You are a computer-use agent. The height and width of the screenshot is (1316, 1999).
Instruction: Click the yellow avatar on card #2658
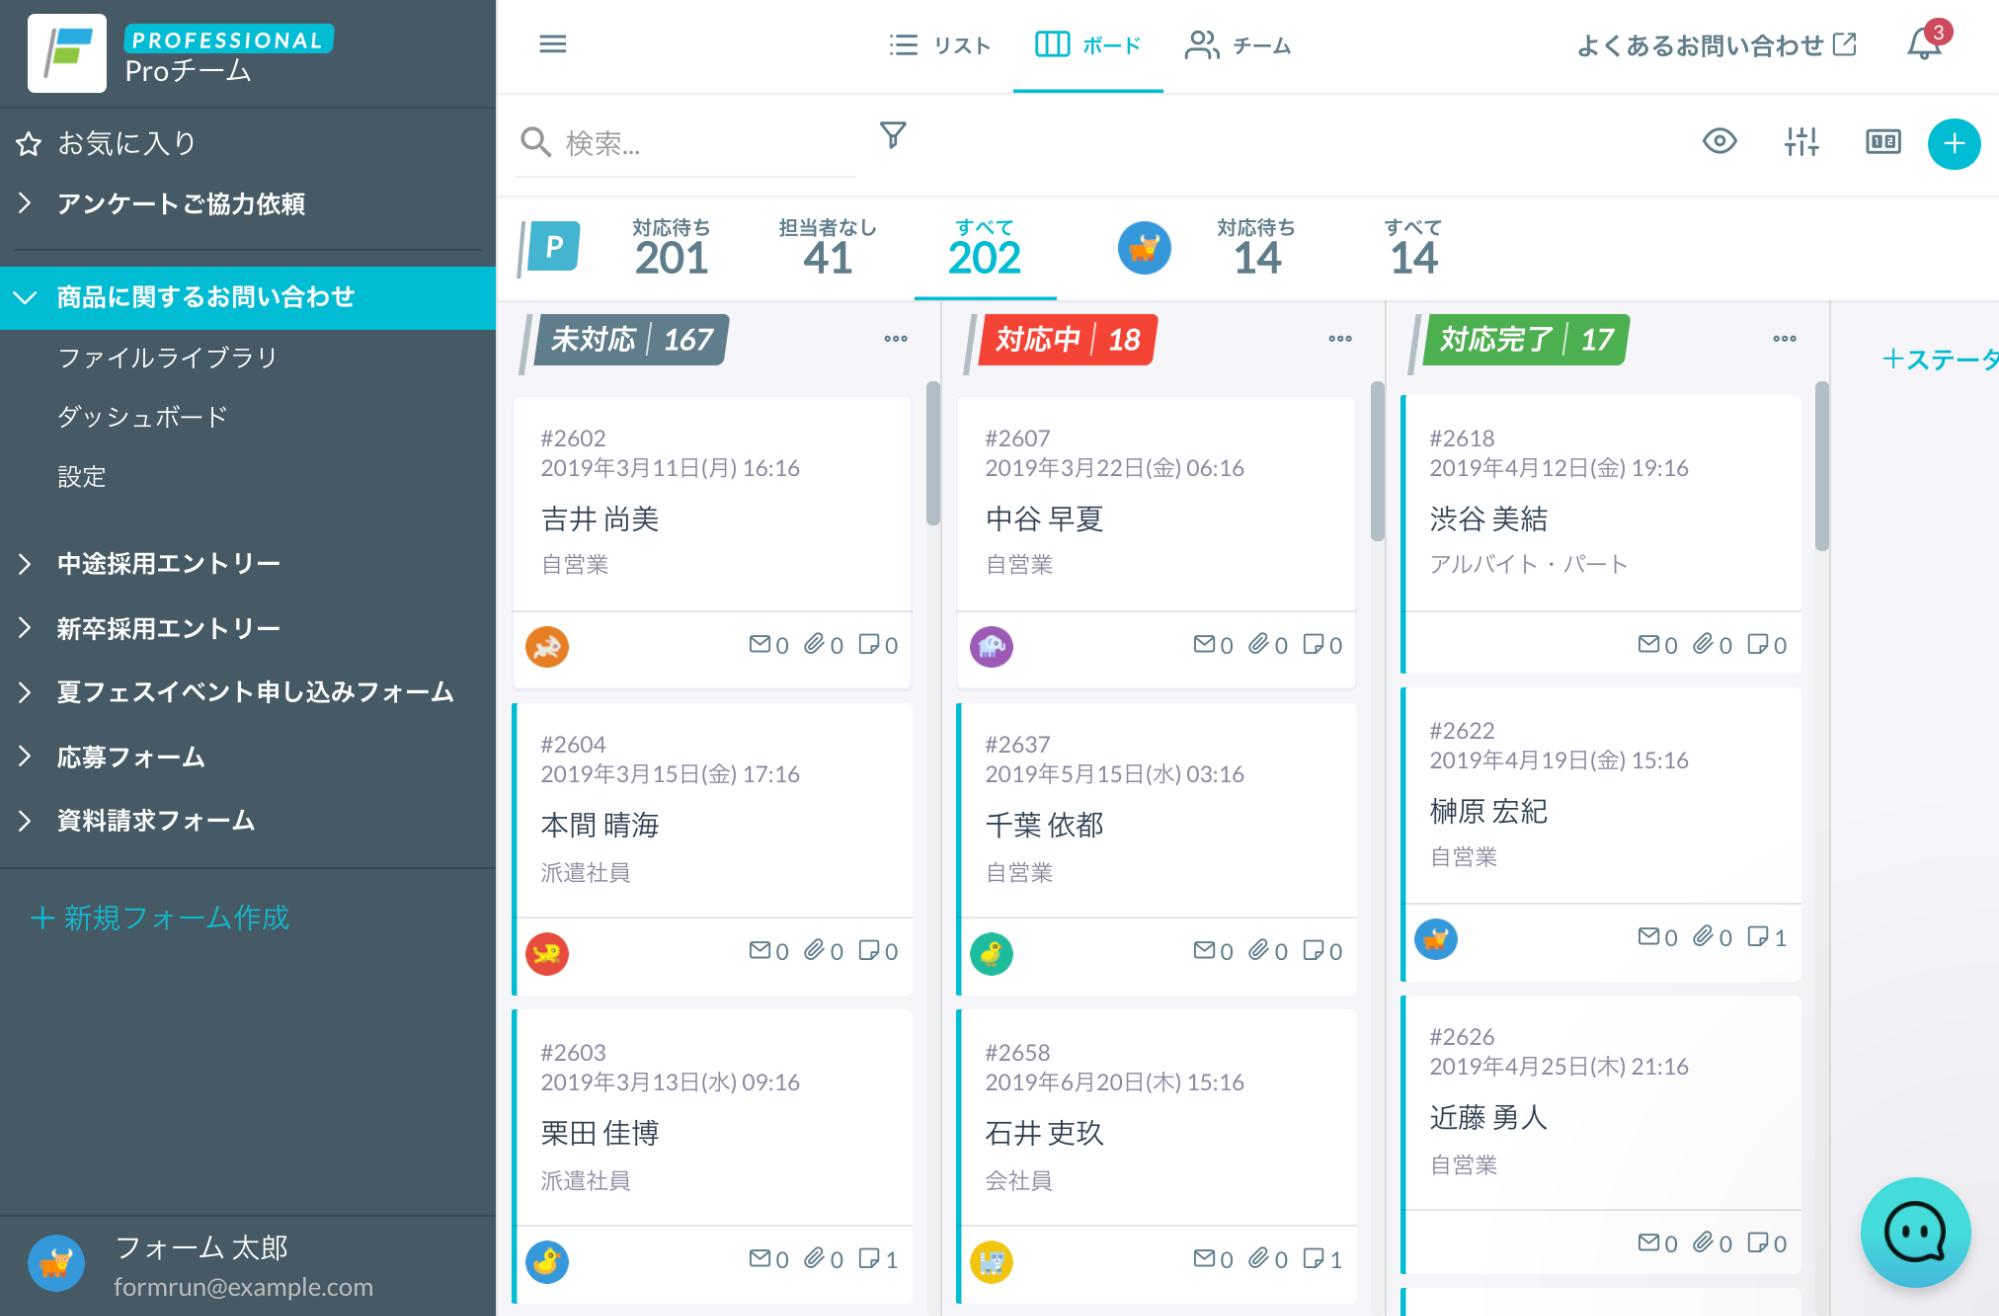point(991,1262)
